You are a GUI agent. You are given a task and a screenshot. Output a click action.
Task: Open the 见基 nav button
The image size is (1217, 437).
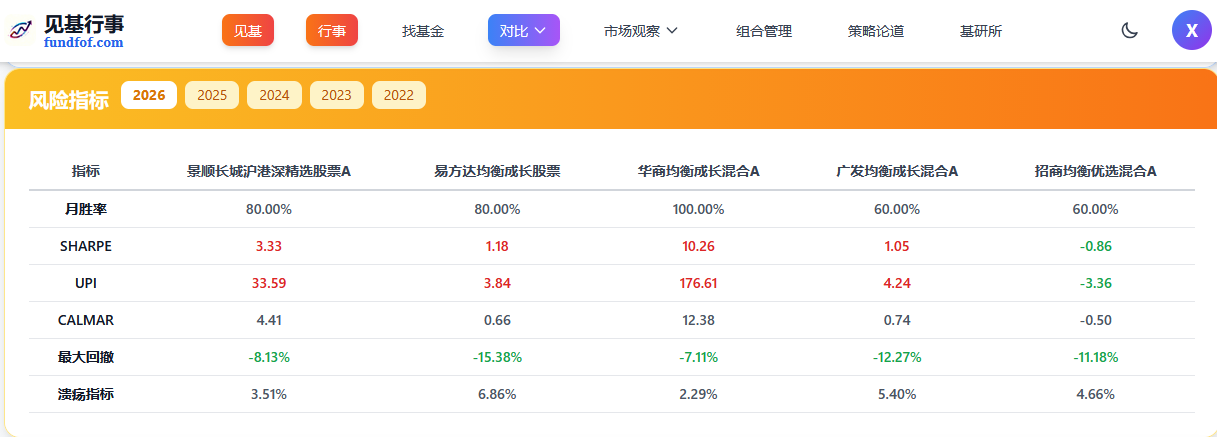click(248, 30)
